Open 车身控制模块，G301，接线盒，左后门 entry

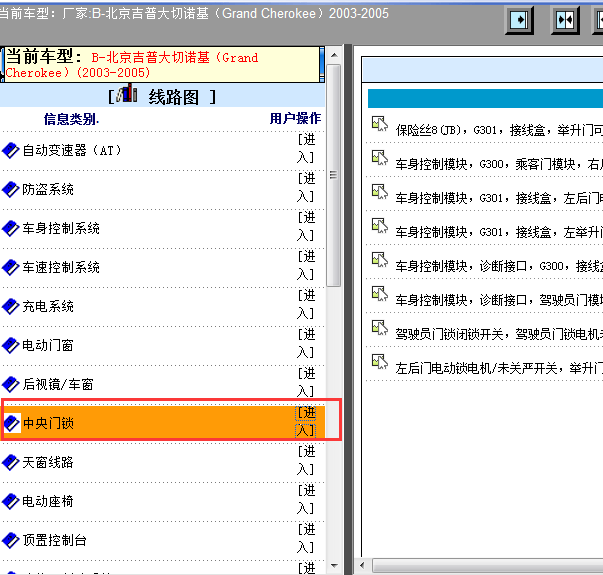pyautogui.click(x=499, y=198)
